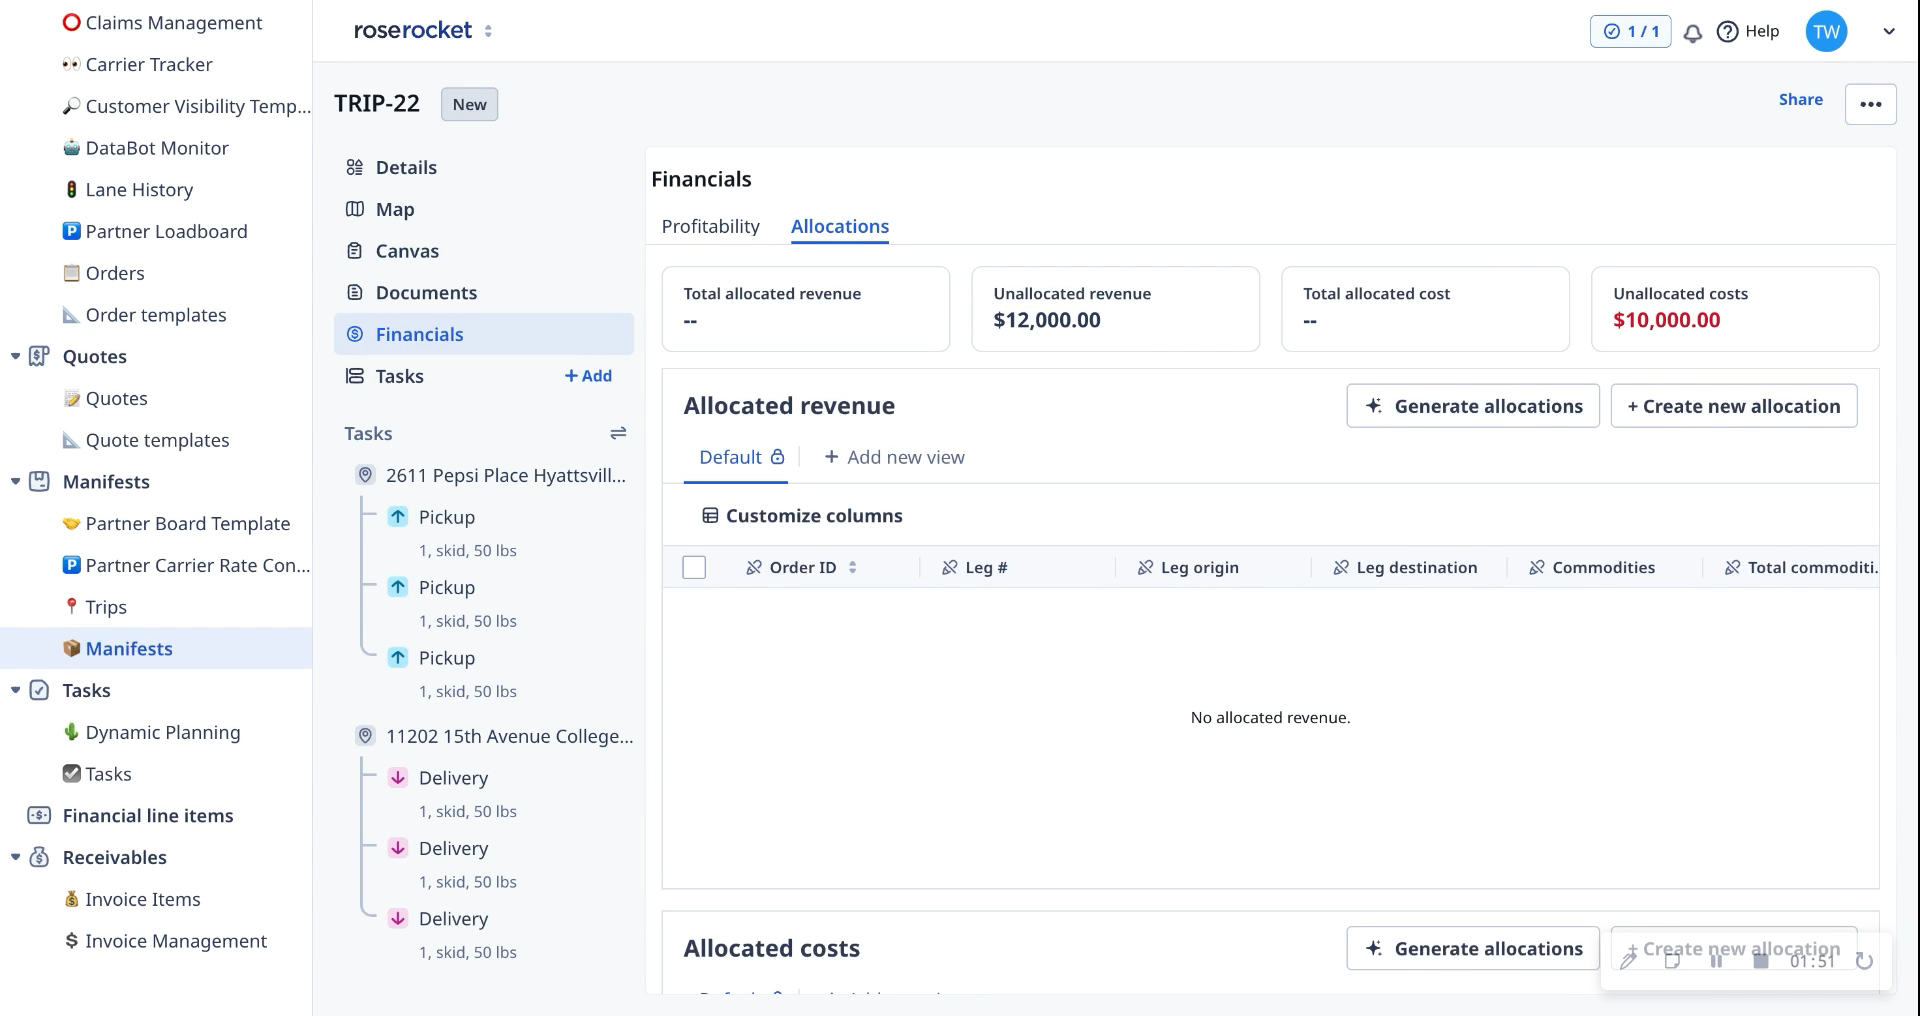Image resolution: width=1920 pixels, height=1016 pixels.
Task: Open Dynamic Planning in sidebar
Action: [162, 733]
